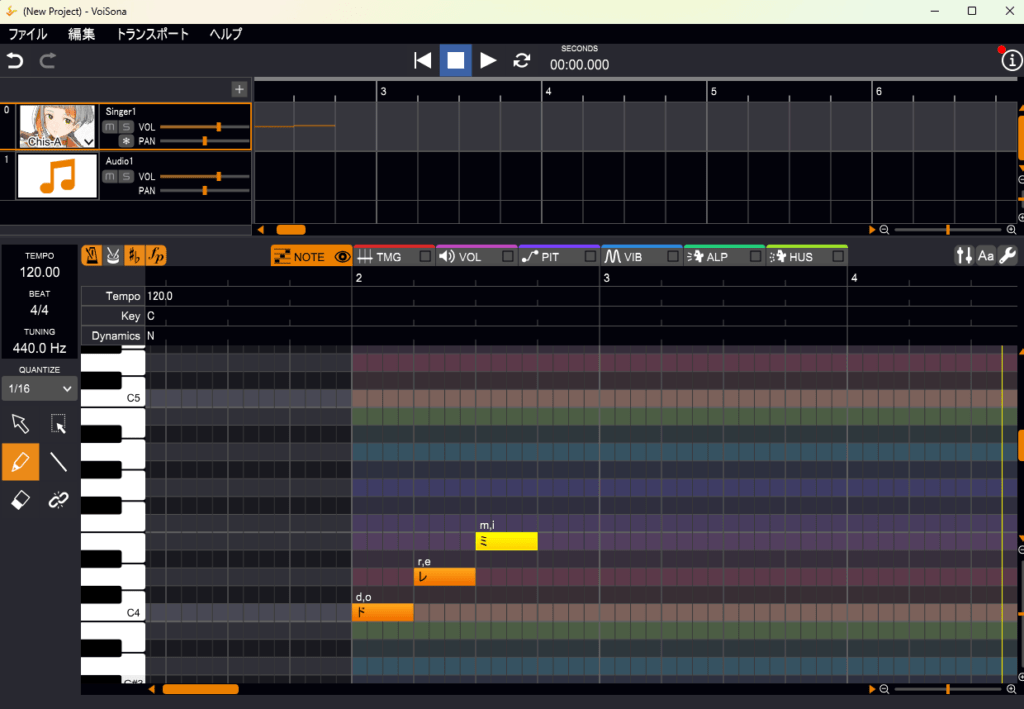This screenshot has width=1024, height=709.
Task: Click the info icon at top right
Action: coord(1011,60)
